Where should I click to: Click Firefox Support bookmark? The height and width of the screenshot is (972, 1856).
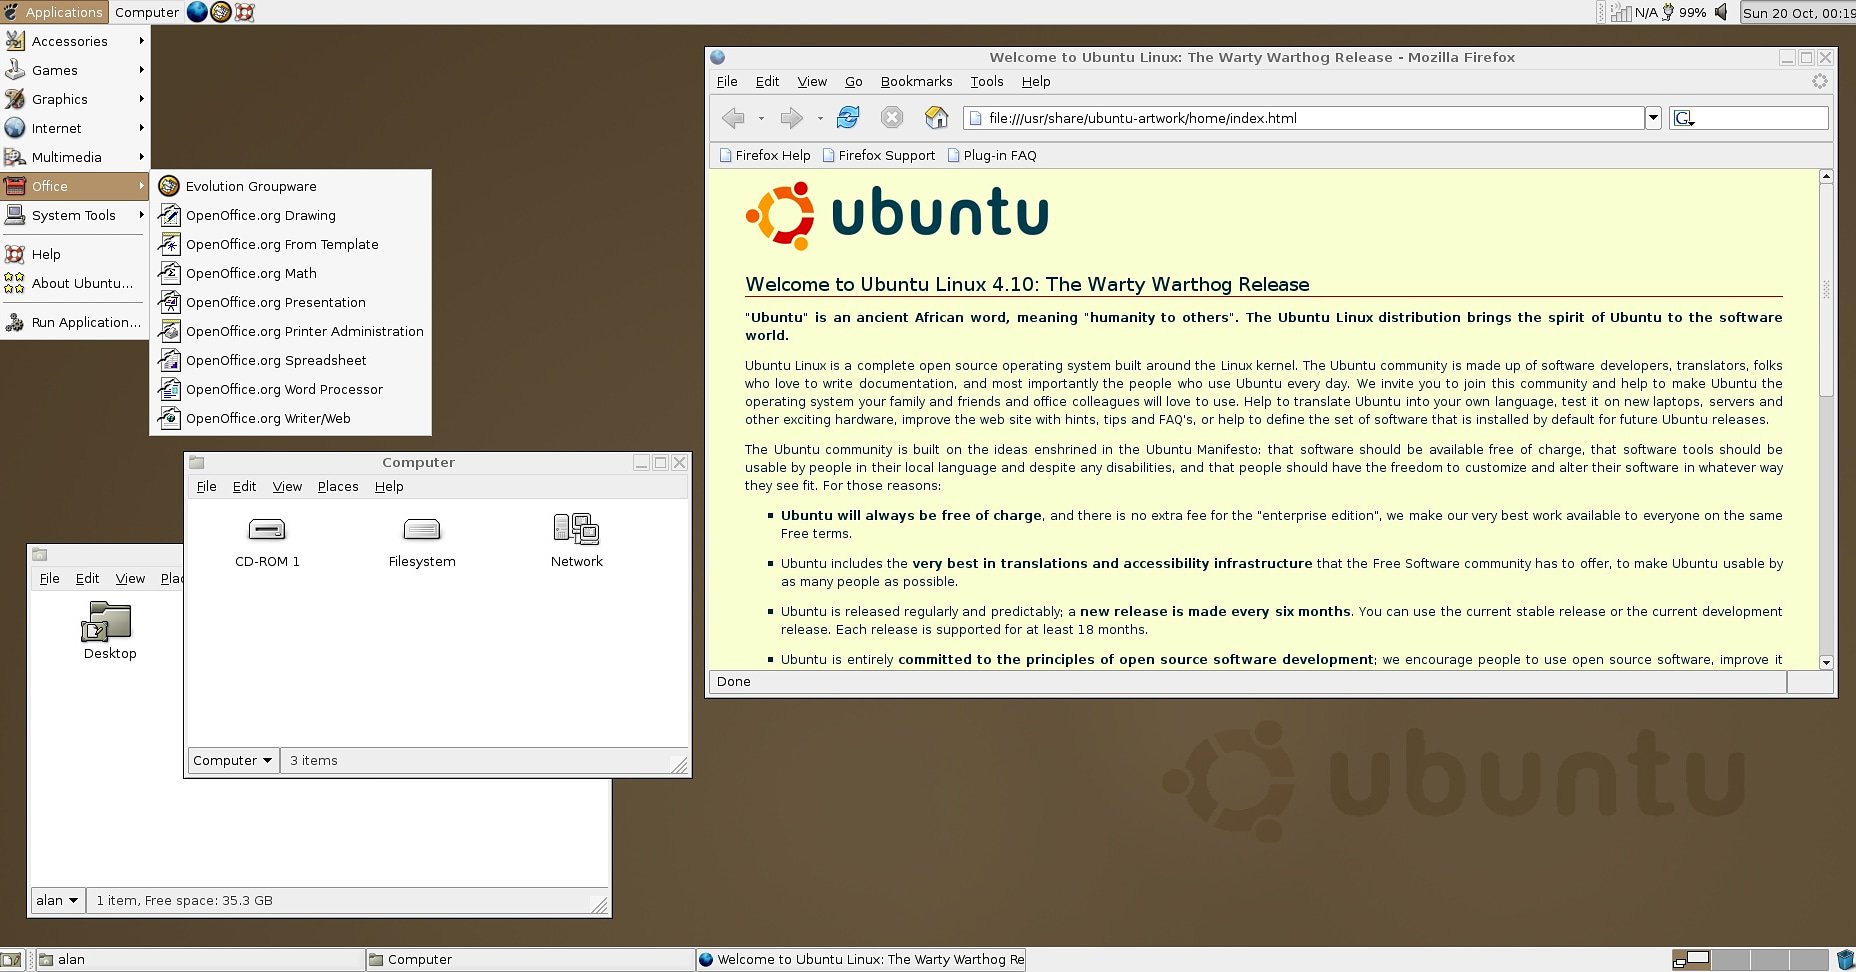(878, 156)
